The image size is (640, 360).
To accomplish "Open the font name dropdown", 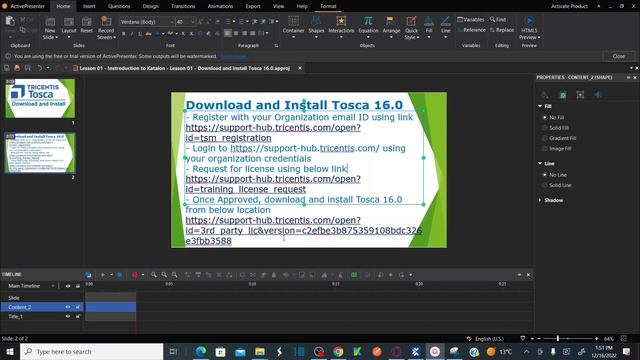I will (x=171, y=22).
